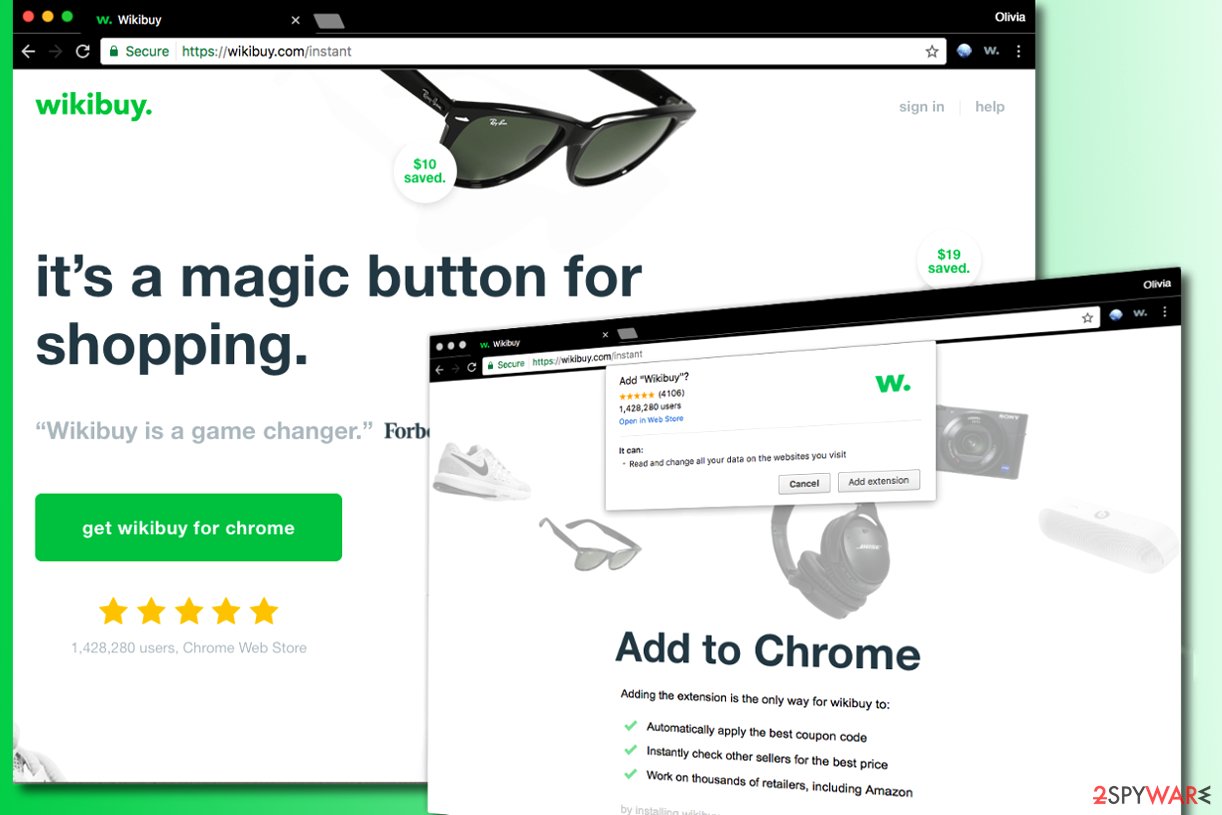Screen dimensions: 1222x815
Task: Open a new tab in the back window
Action: pos(329,21)
